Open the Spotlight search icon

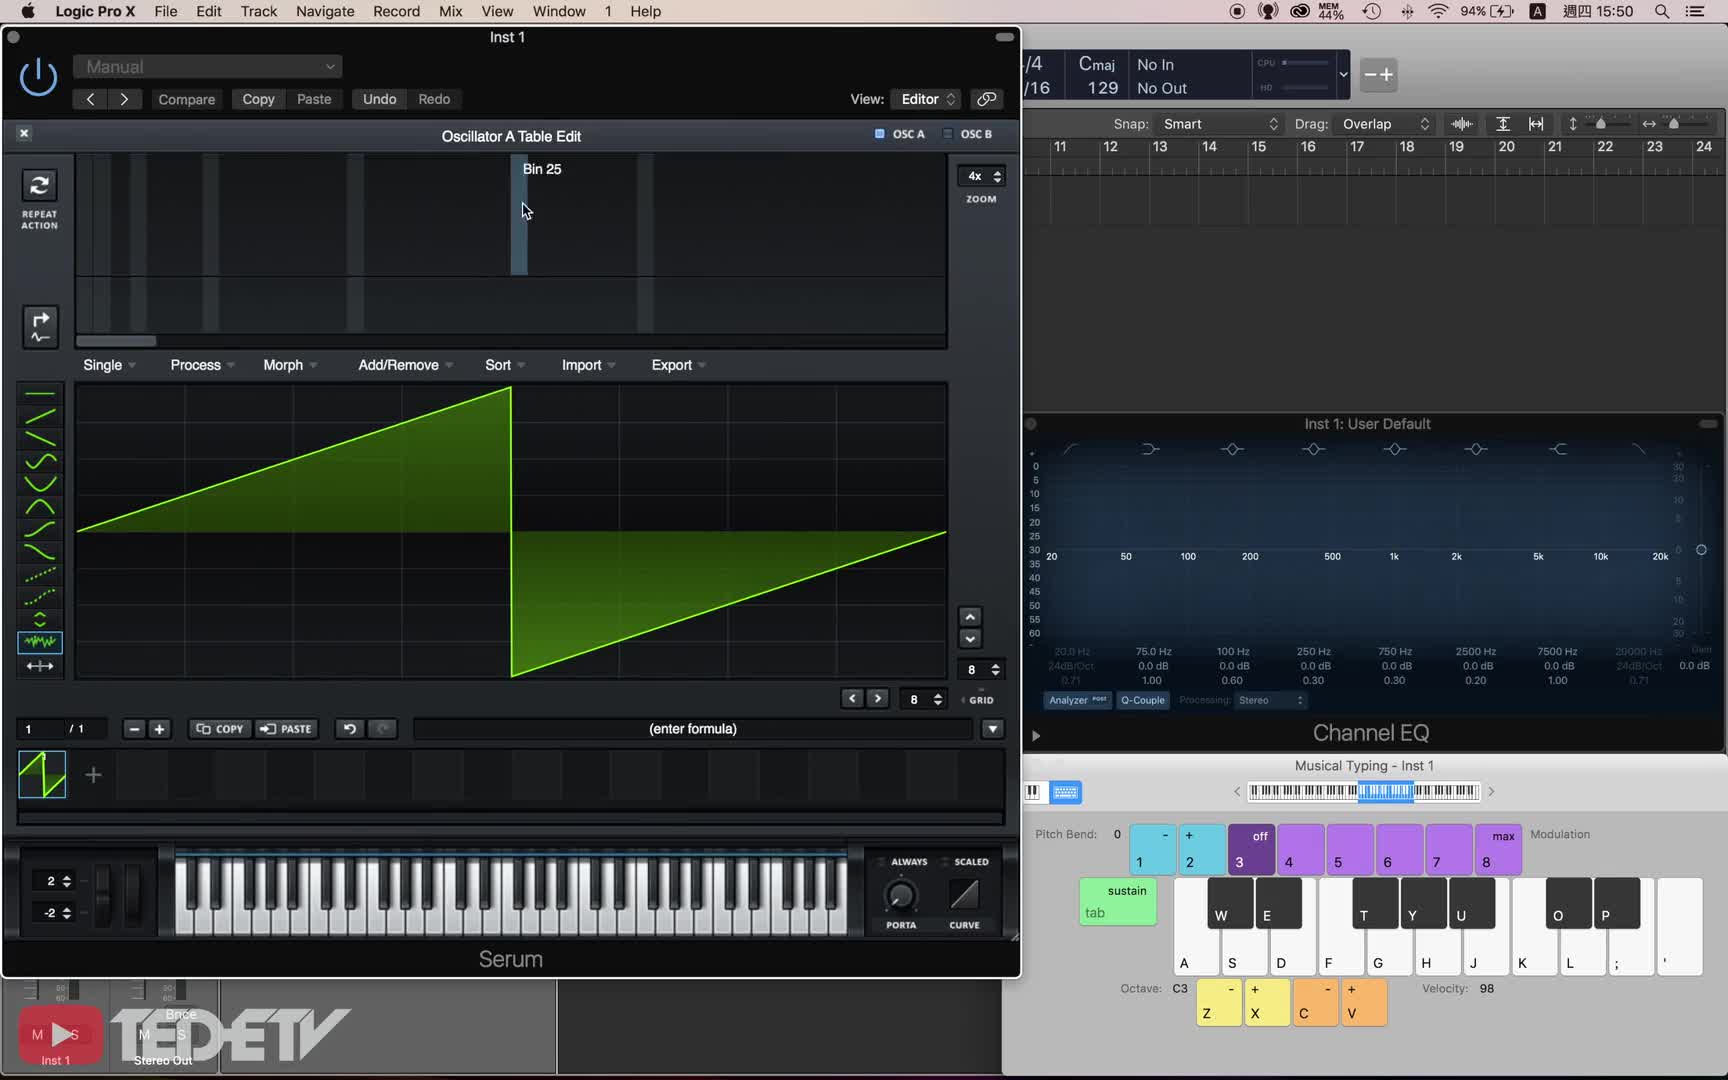[1662, 11]
